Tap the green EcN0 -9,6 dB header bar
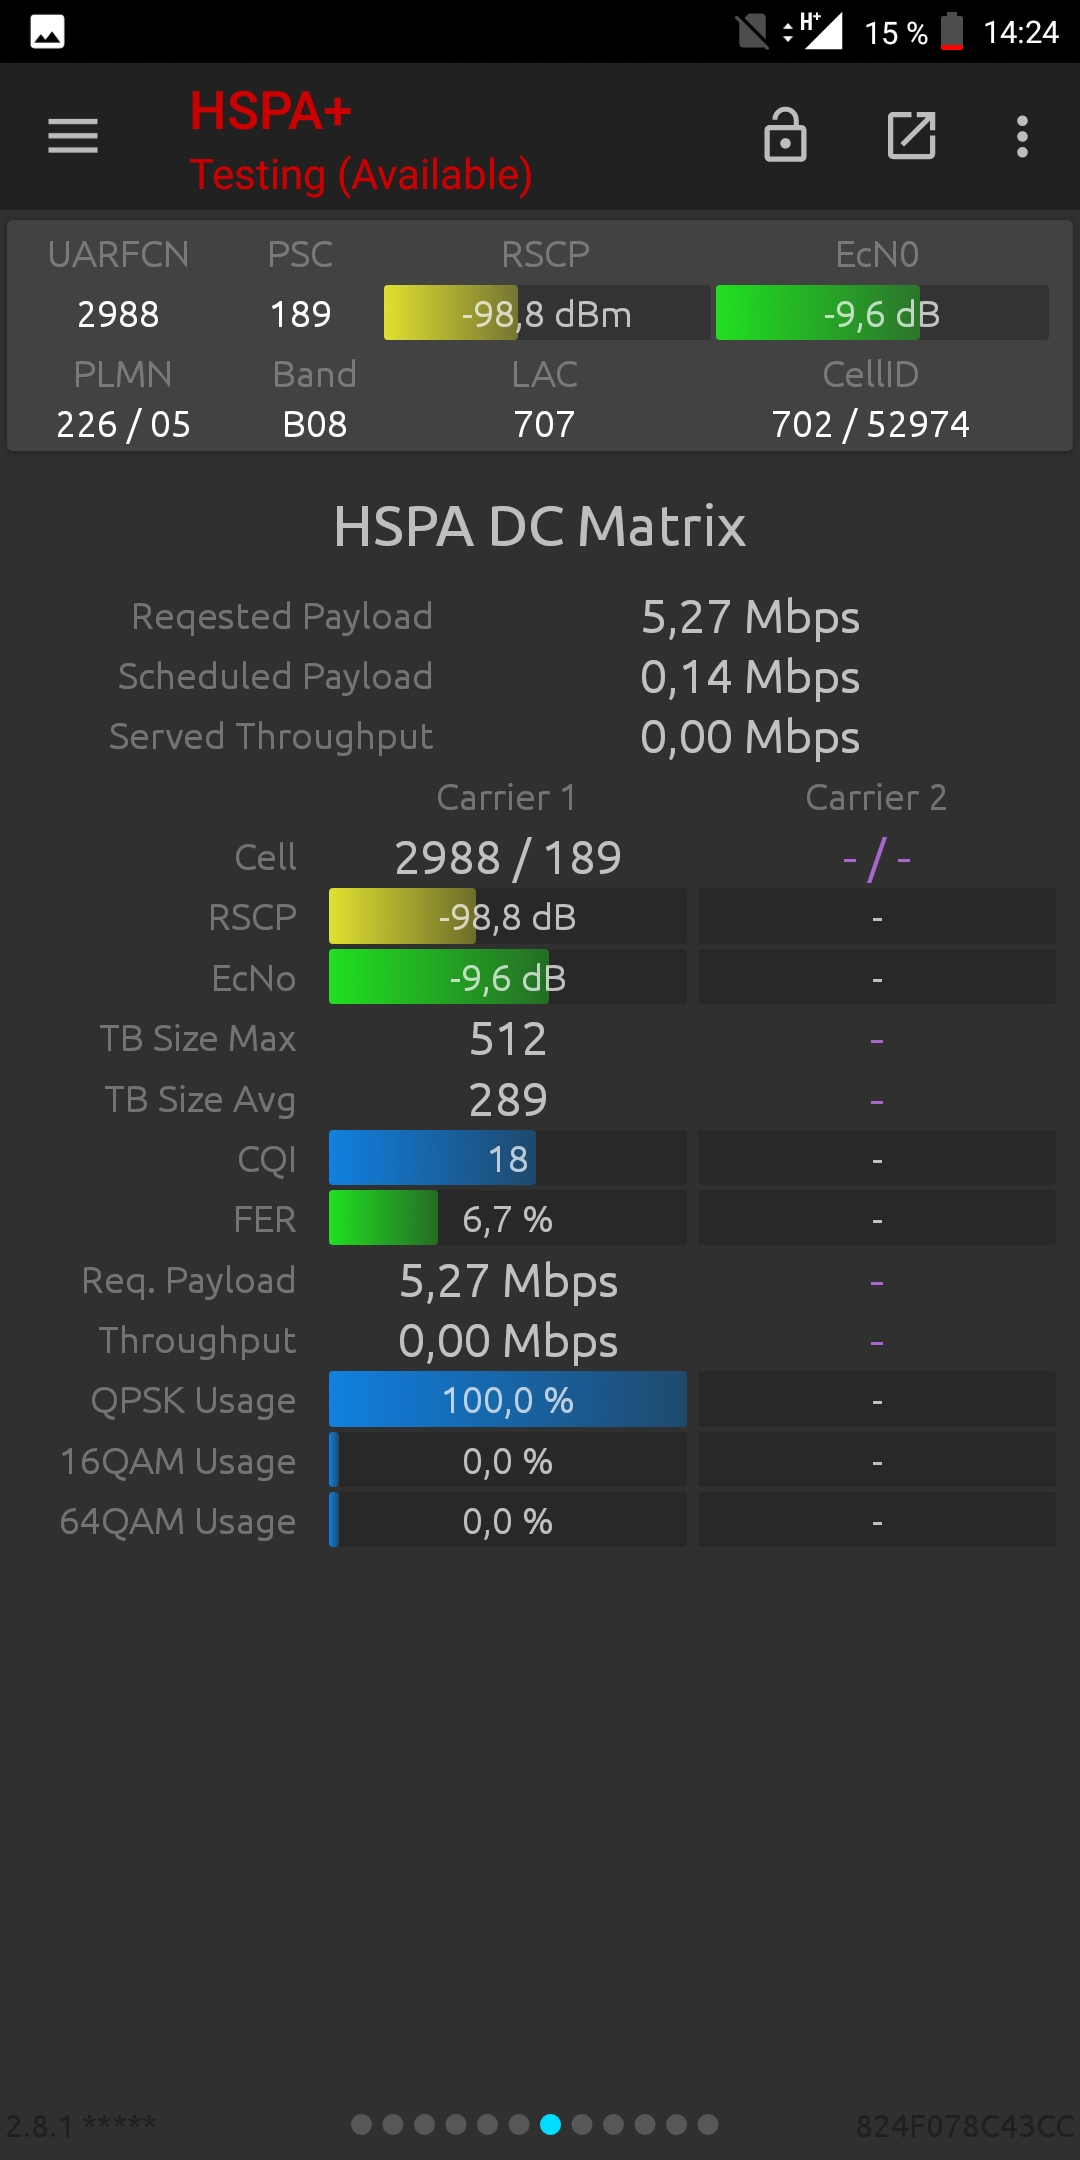1080x2160 pixels. coord(882,313)
